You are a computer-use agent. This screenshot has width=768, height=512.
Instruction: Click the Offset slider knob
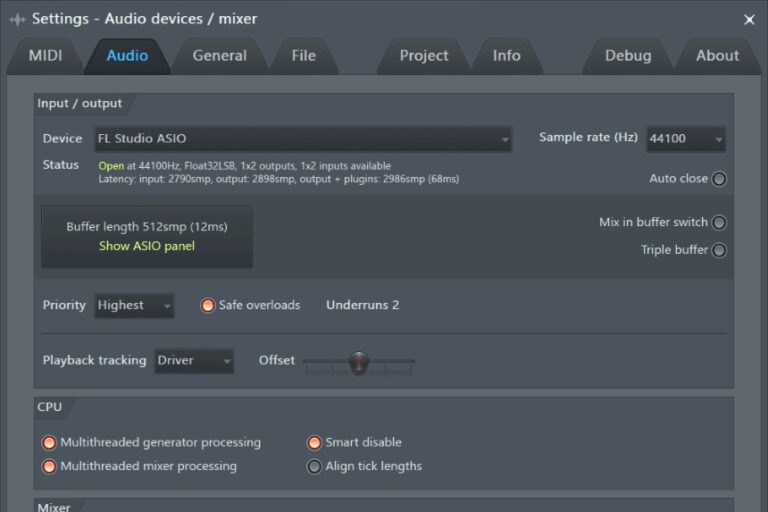click(358, 362)
